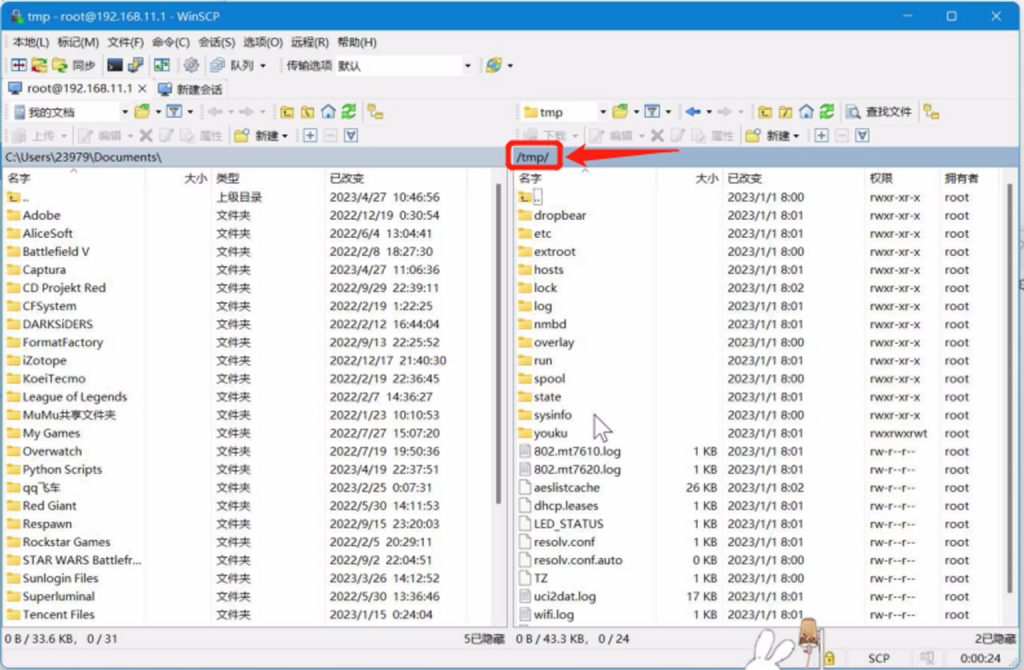Go to remote home directory icon

click(807, 112)
